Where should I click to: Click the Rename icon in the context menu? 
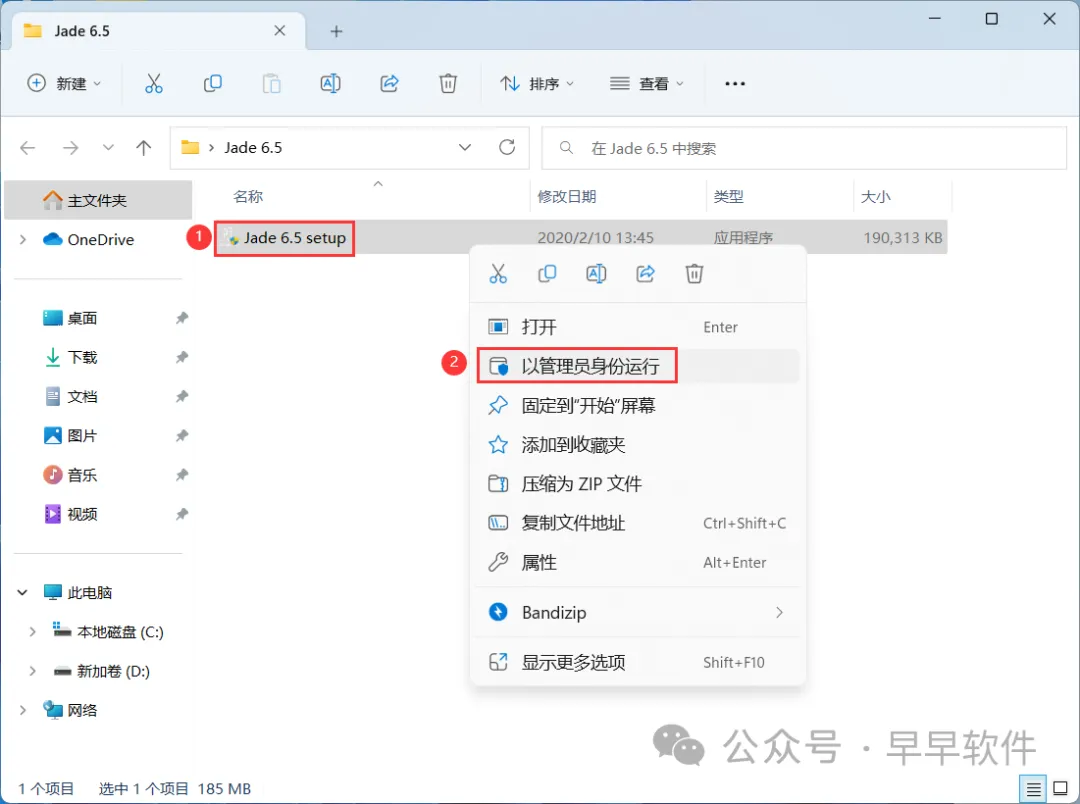pyautogui.click(x=596, y=274)
